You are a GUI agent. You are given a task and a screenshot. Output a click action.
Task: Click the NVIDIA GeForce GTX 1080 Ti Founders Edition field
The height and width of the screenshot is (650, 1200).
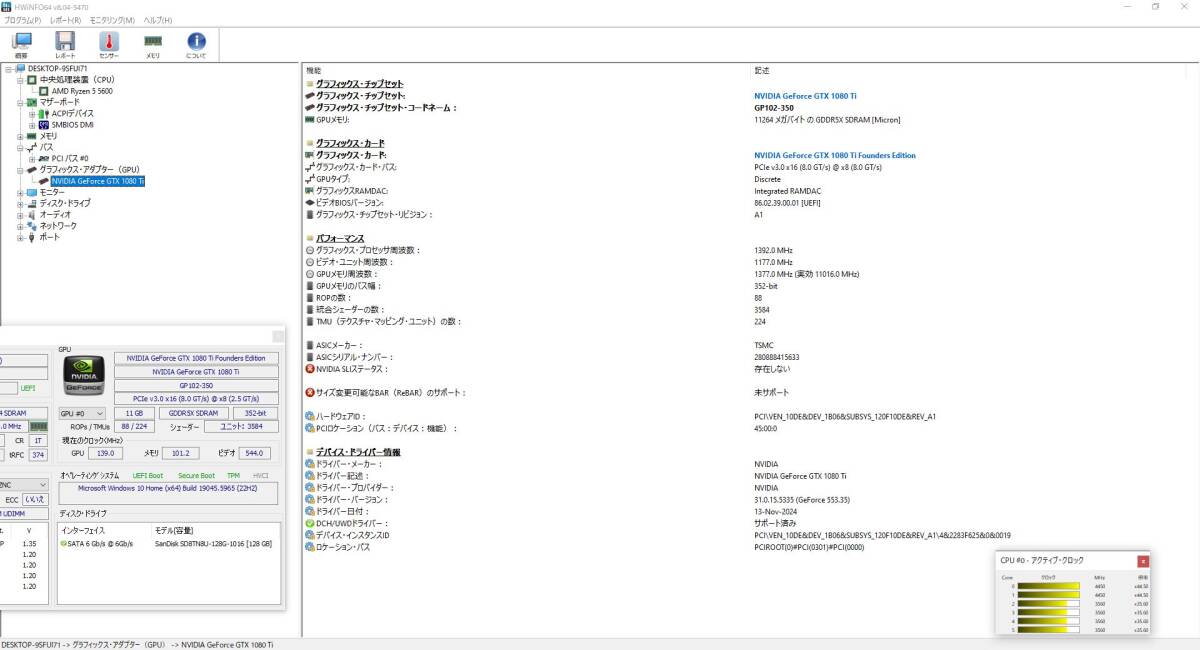196,358
